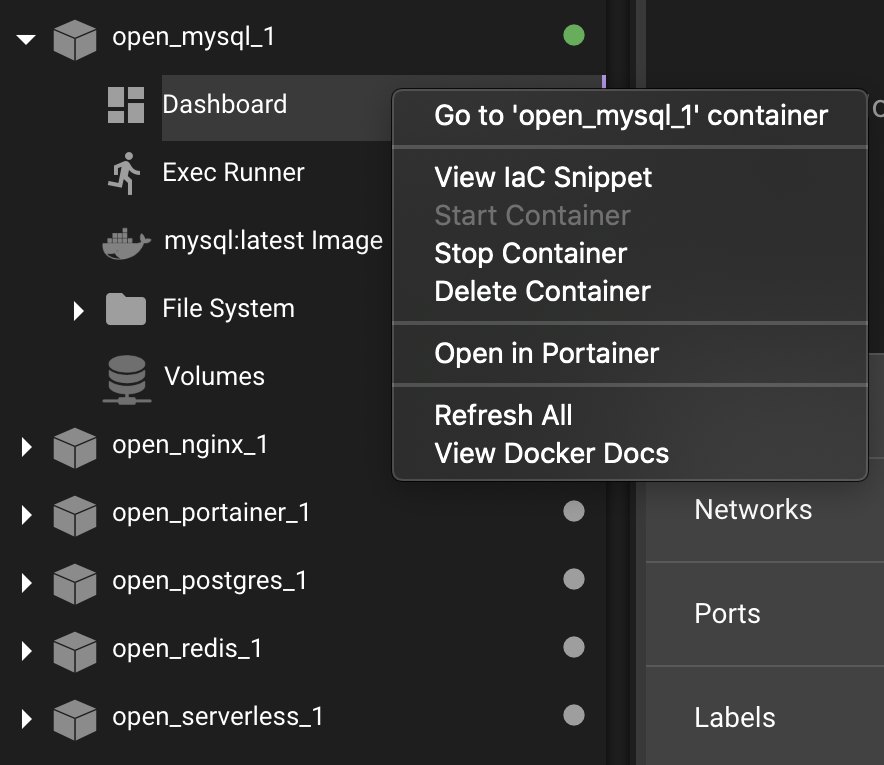Expand the File System node
This screenshot has height=765, width=884.
click(x=80, y=310)
